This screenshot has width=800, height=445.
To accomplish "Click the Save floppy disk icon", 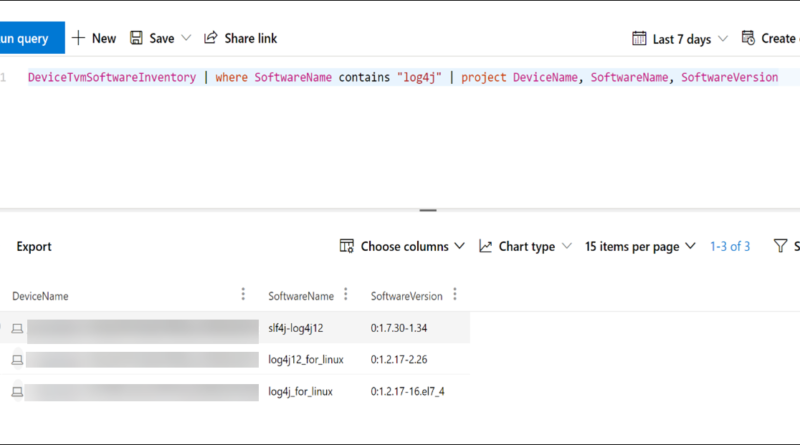I will pos(136,38).
